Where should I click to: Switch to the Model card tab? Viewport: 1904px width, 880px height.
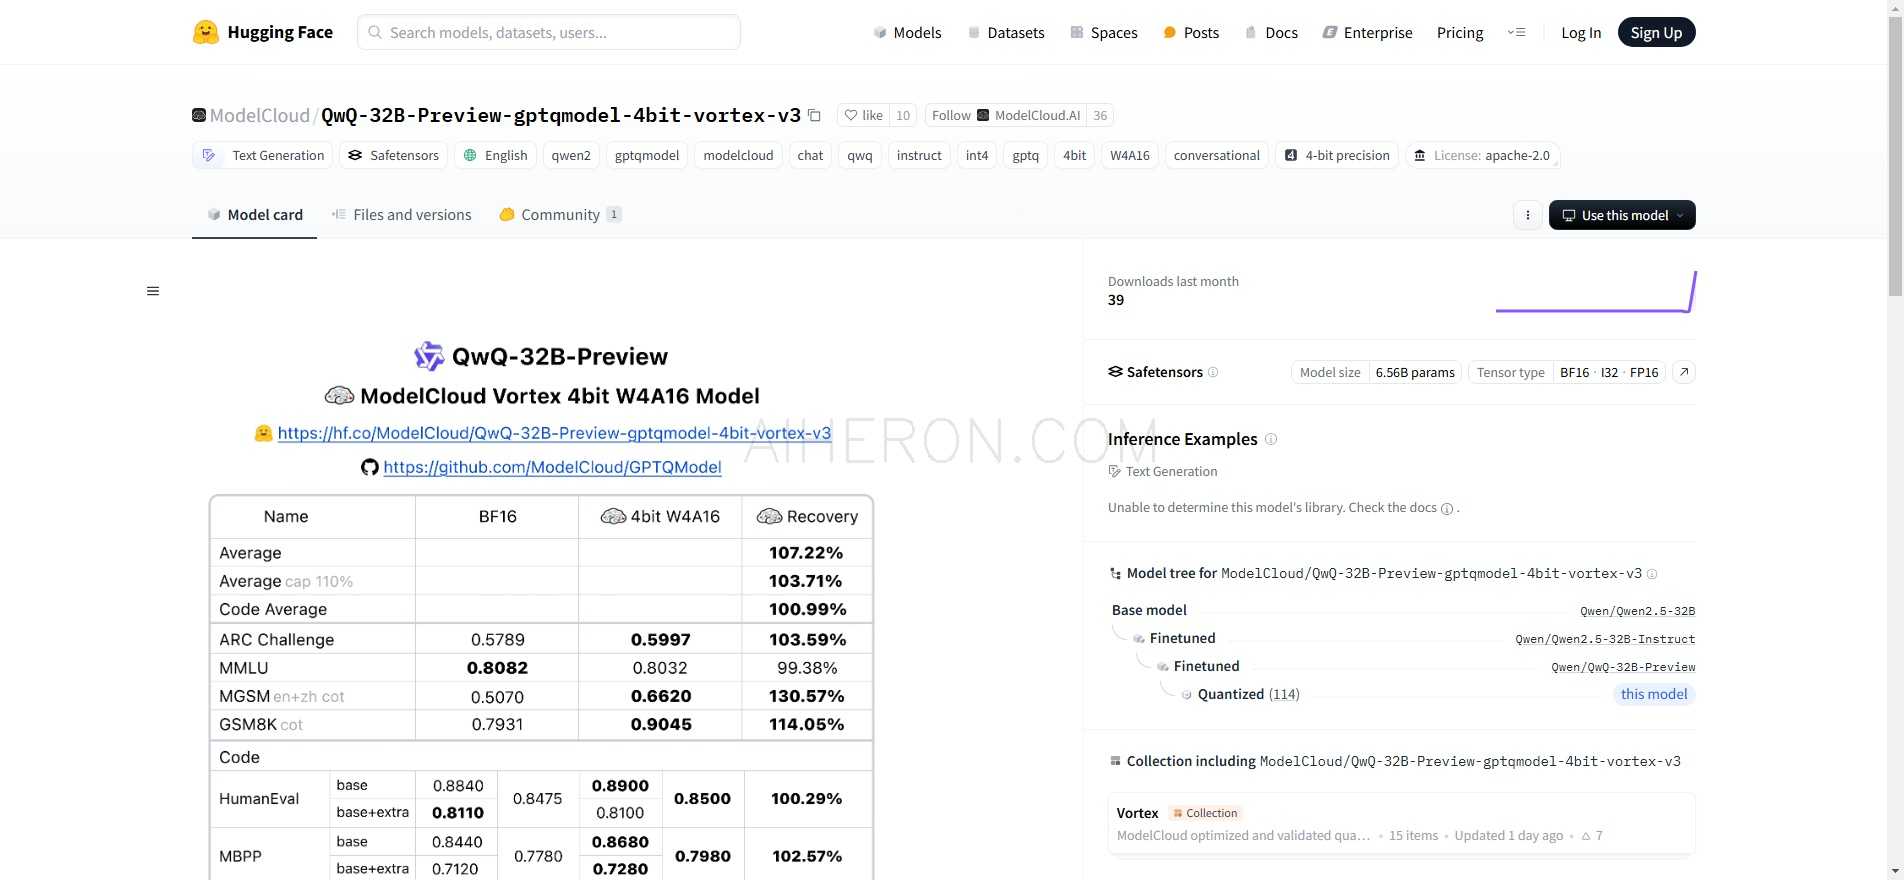pyautogui.click(x=255, y=214)
